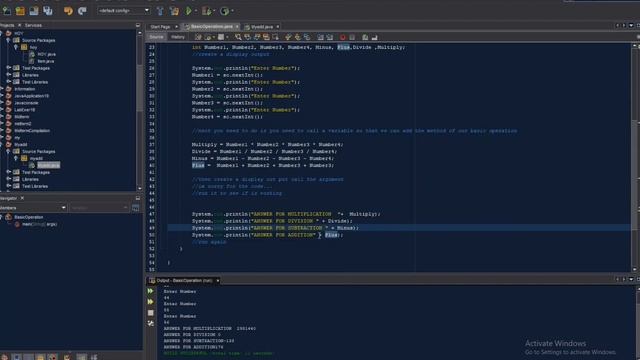Click the Debug Project icon
Screen dimensions: 640x360
(x=207, y=11)
